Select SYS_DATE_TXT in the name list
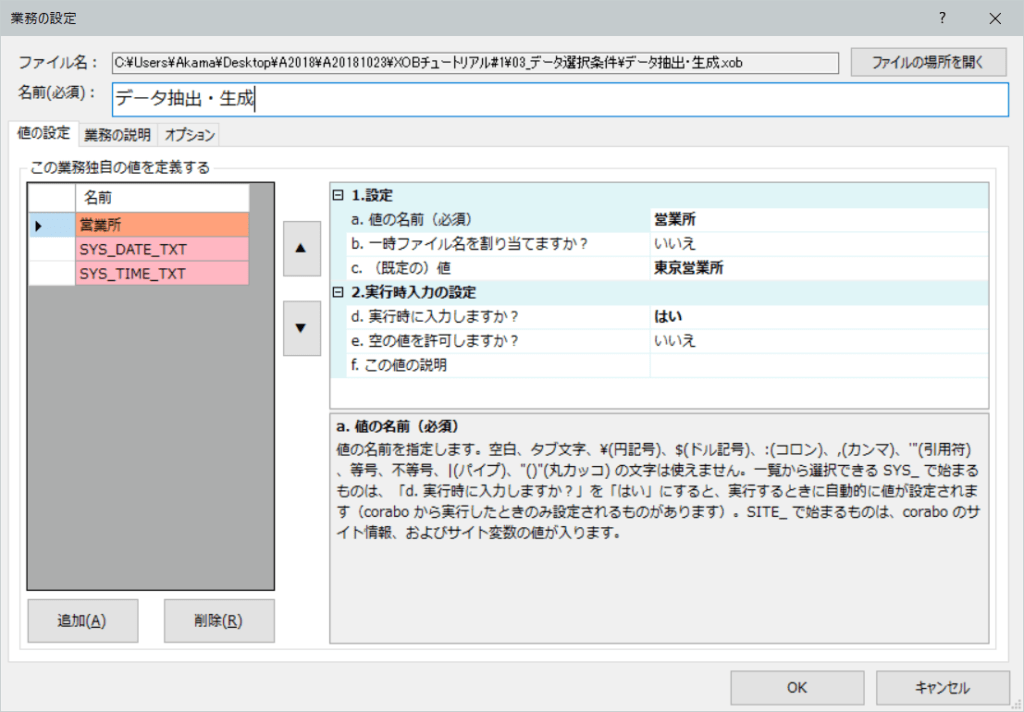 [161, 249]
